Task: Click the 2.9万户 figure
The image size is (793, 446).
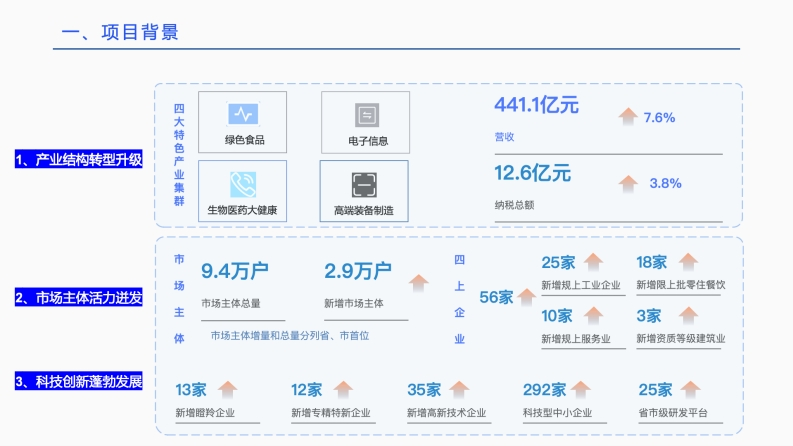Action: (x=358, y=271)
